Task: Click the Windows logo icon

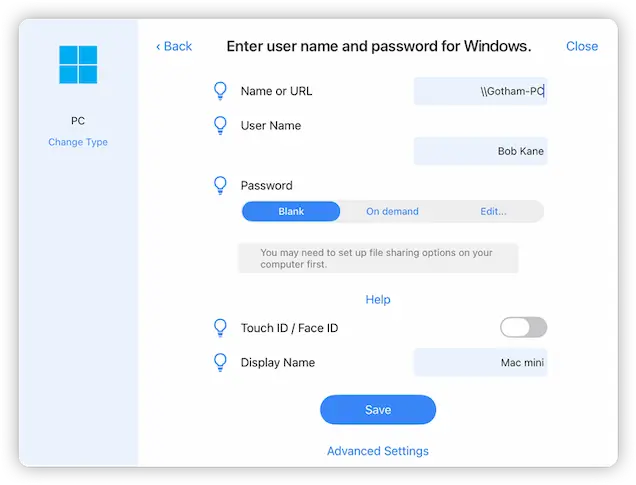Action: [78, 64]
